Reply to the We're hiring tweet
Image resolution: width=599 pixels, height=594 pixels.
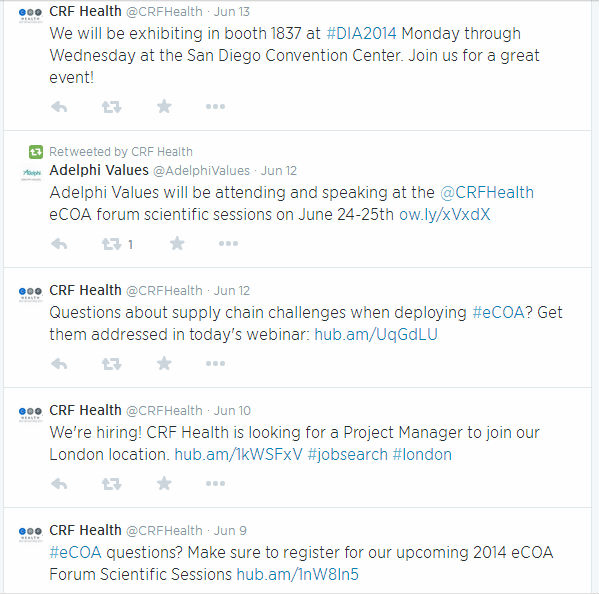(x=59, y=484)
